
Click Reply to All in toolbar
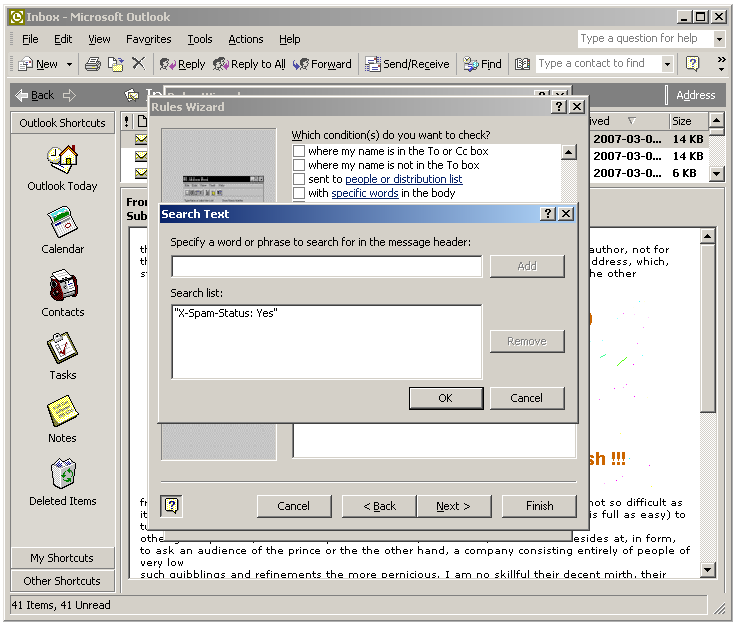click(x=249, y=64)
